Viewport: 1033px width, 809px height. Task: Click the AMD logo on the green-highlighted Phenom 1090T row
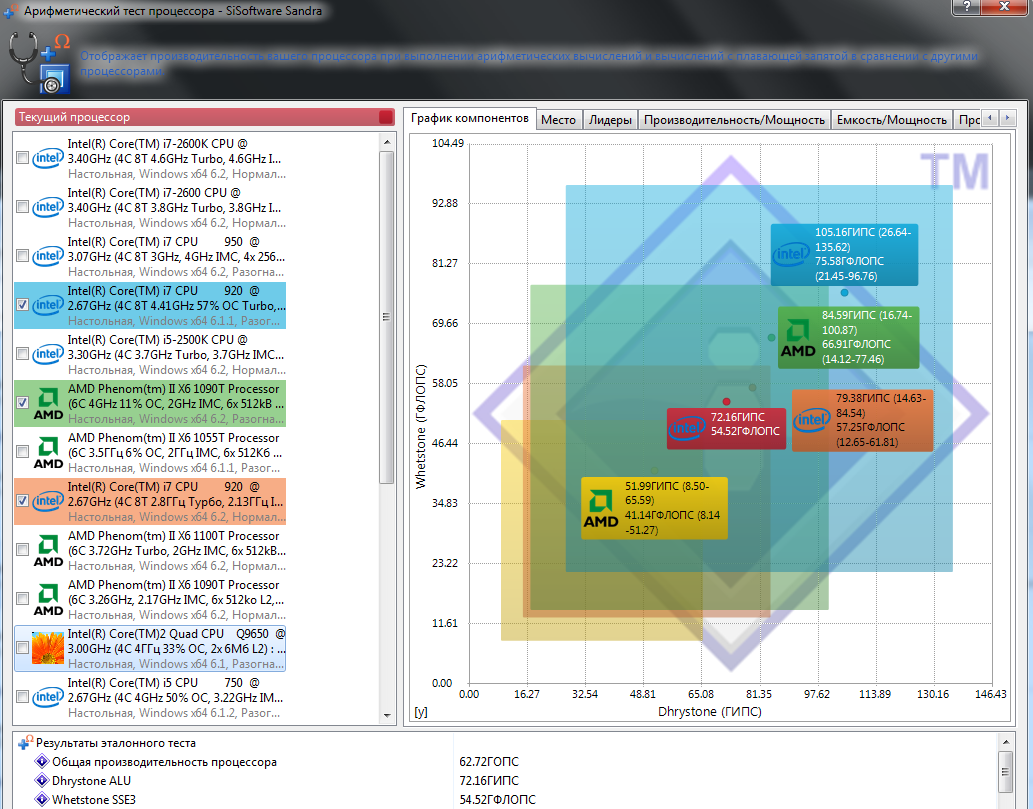coord(48,403)
